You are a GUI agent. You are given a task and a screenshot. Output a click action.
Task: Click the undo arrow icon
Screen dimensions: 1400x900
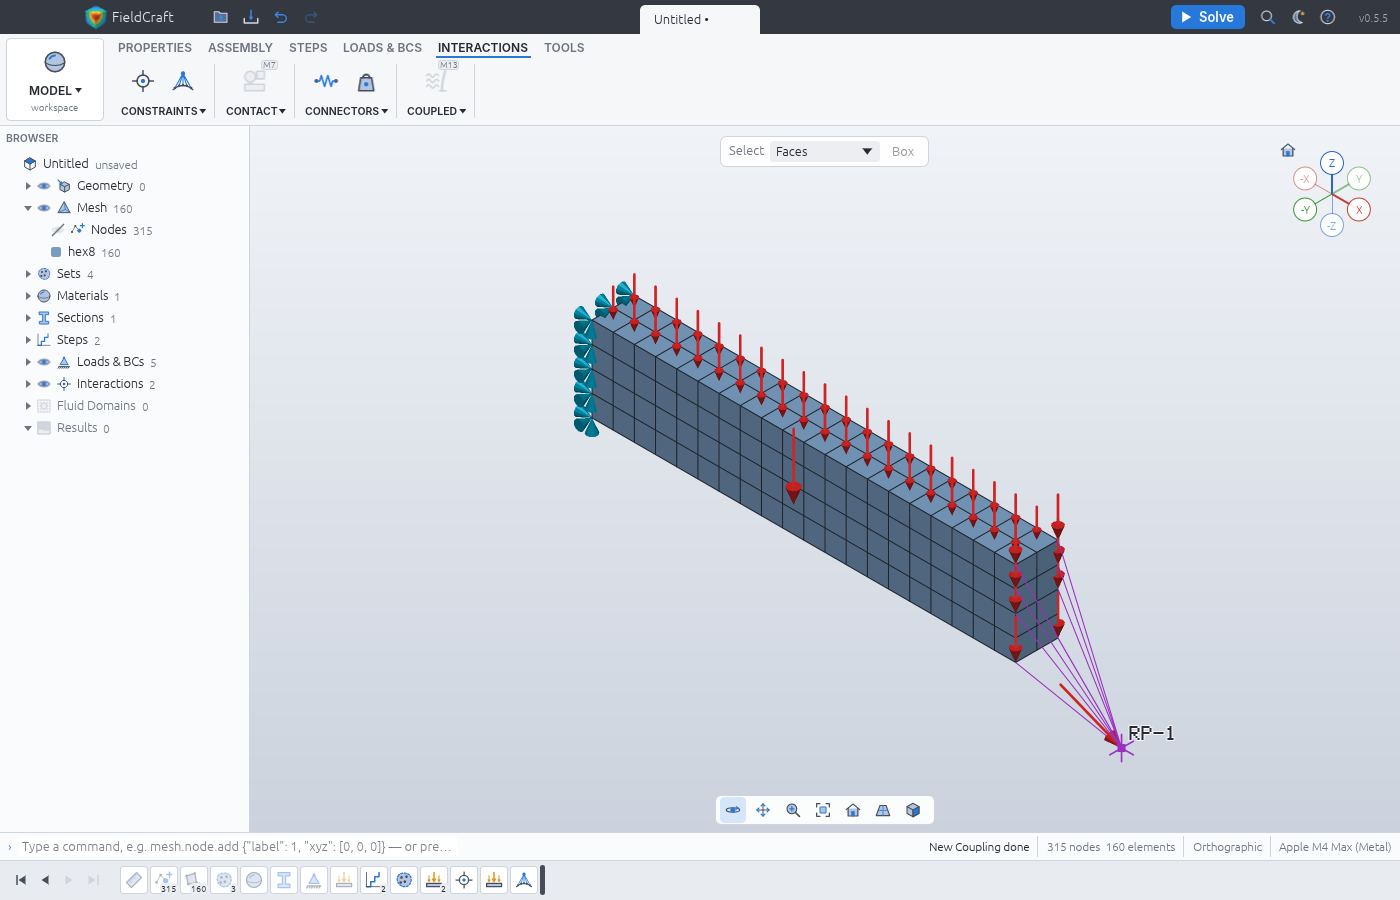(x=281, y=17)
